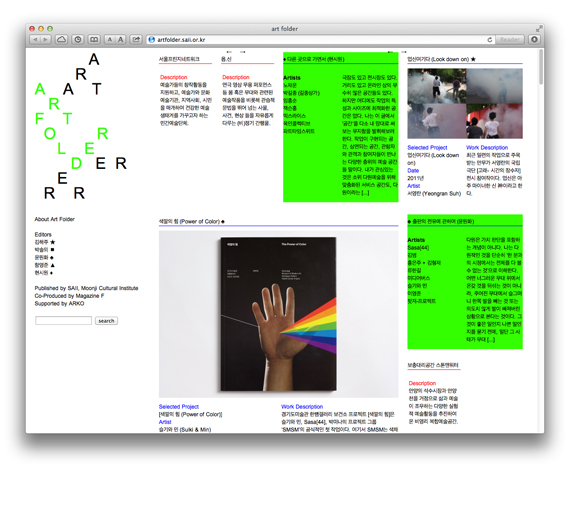
Task: Open the Look down on photo thumbnail
Action: pos(465,104)
